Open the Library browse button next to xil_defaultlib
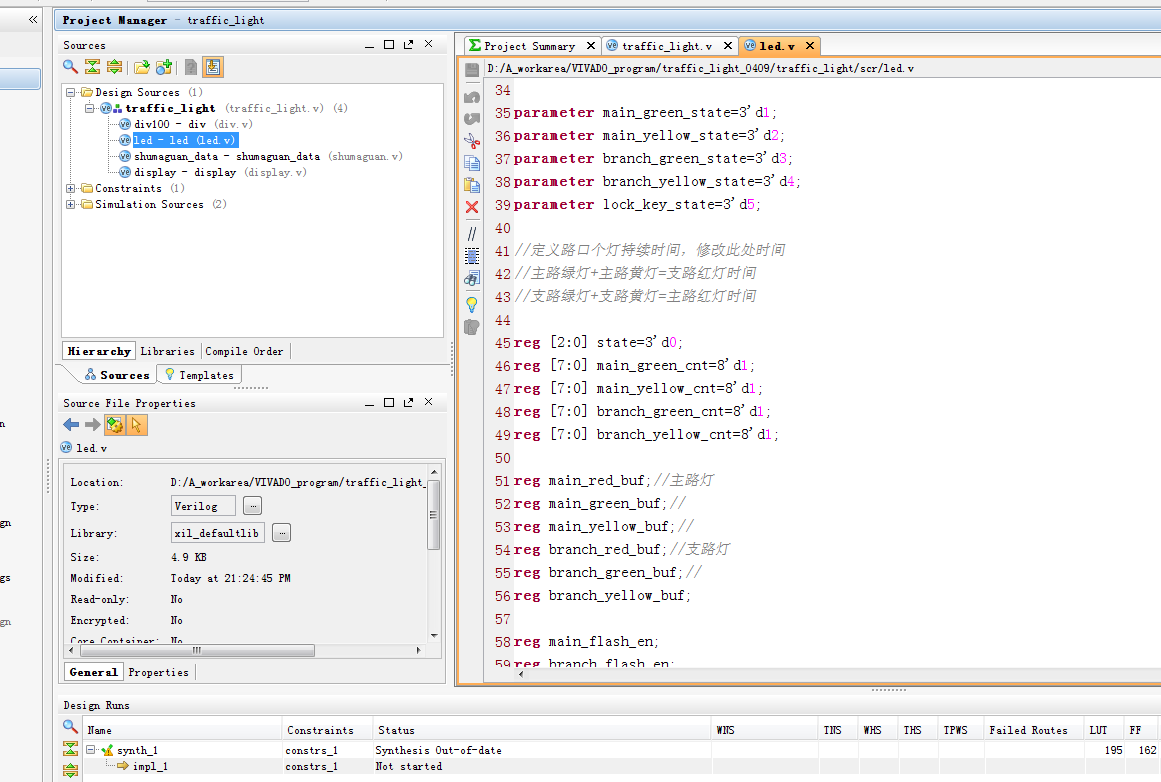The width and height of the screenshot is (1161, 782). [281, 532]
